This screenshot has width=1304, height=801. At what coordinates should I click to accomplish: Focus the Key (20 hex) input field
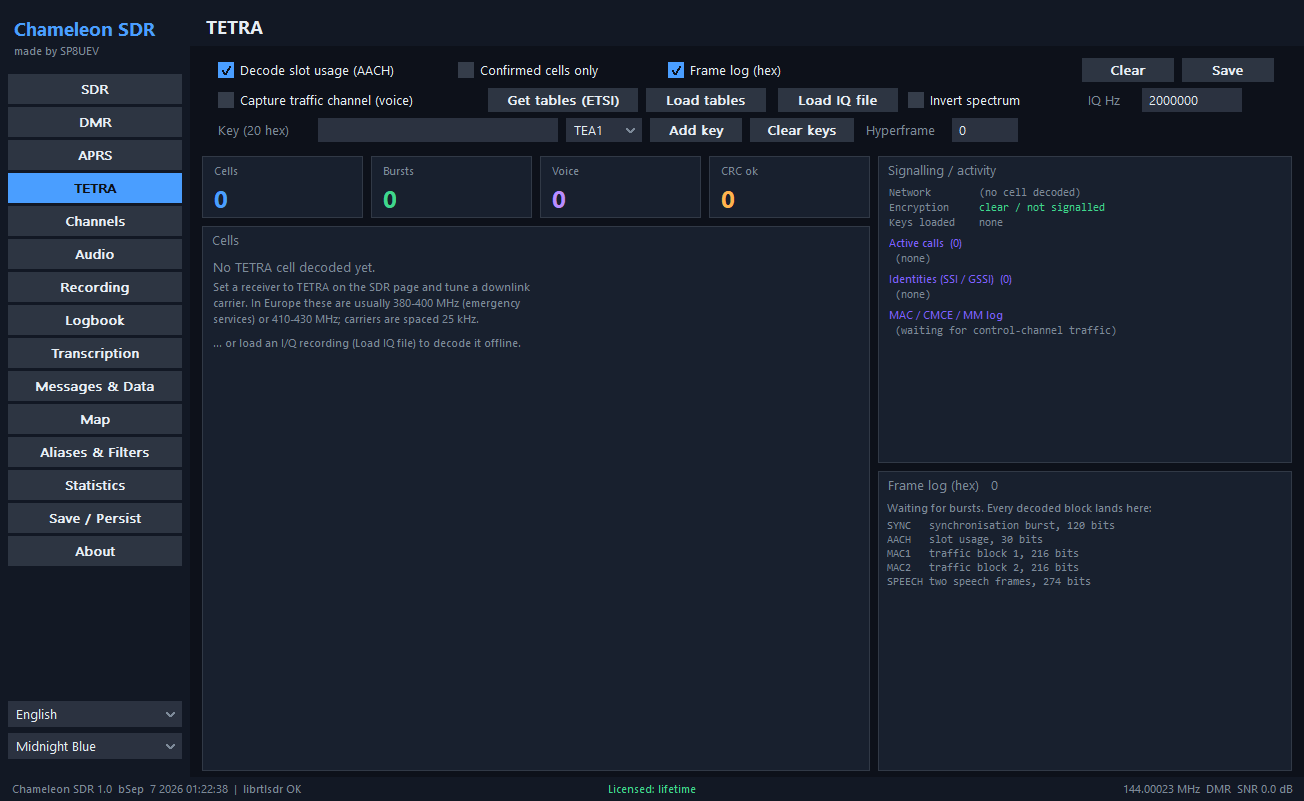[438, 130]
